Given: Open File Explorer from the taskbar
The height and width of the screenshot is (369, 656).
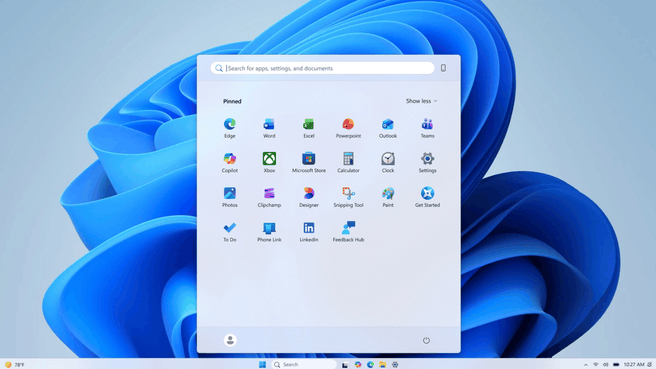Looking at the screenshot, I should pyautogui.click(x=382, y=364).
